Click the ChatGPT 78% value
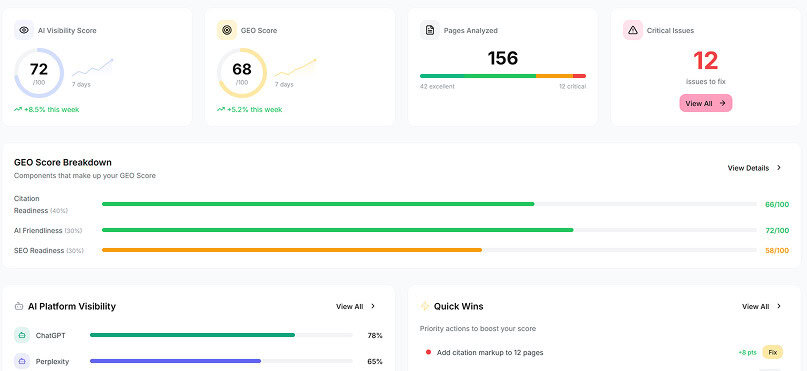 (x=375, y=335)
